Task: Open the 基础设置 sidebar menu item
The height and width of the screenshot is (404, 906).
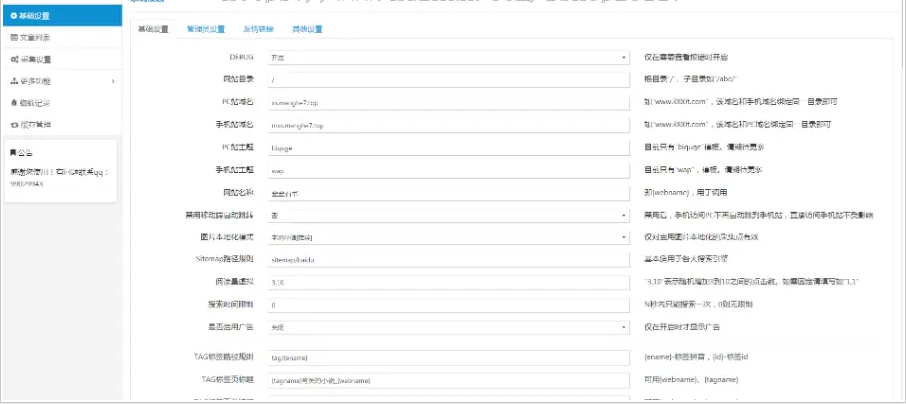Action: [x=62, y=16]
